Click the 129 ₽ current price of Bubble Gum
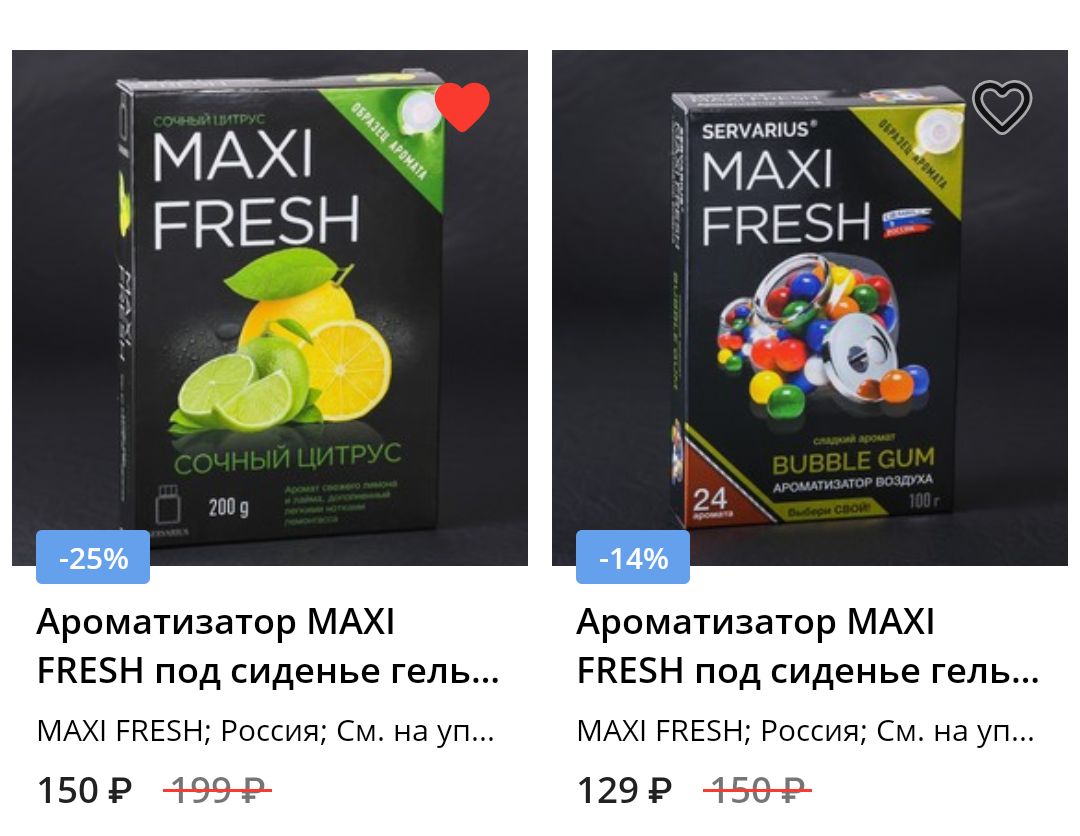The height and width of the screenshot is (836, 1080). tap(624, 790)
